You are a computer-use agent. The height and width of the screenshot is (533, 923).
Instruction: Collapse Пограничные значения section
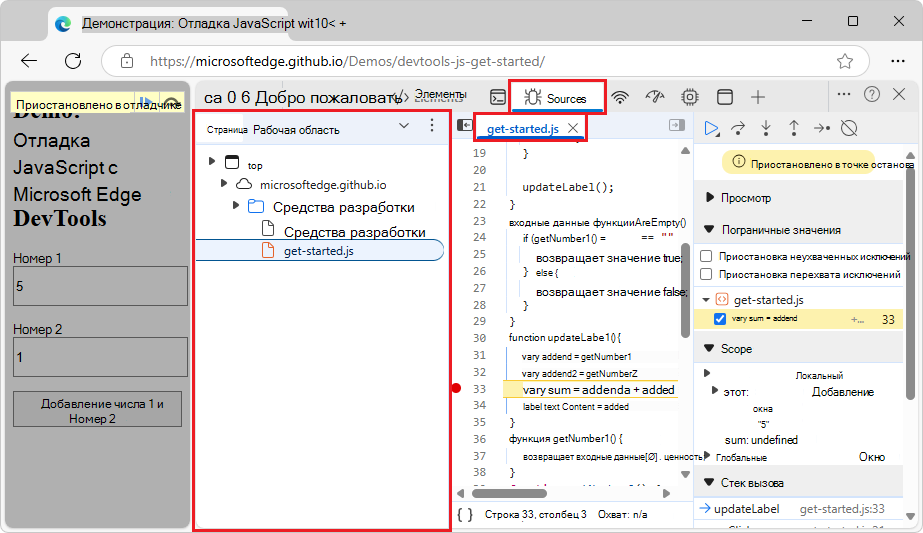pyautogui.click(x=709, y=229)
